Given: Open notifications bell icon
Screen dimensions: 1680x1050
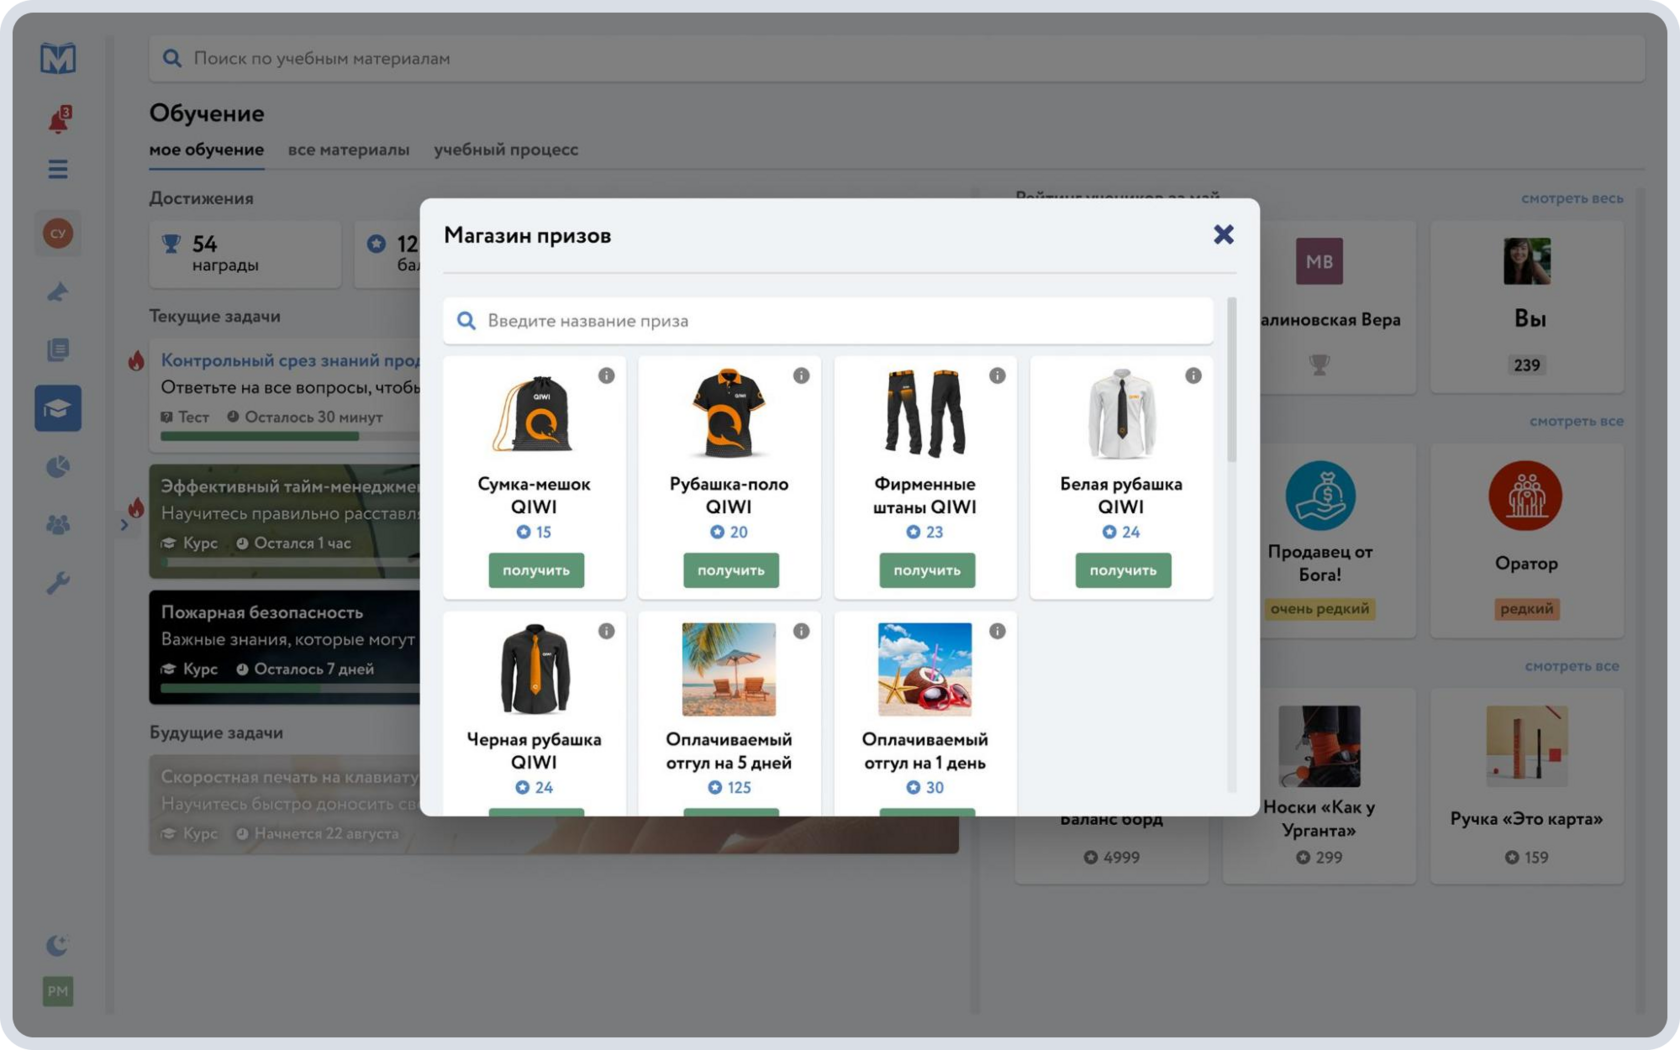Looking at the screenshot, I should pos(58,120).
